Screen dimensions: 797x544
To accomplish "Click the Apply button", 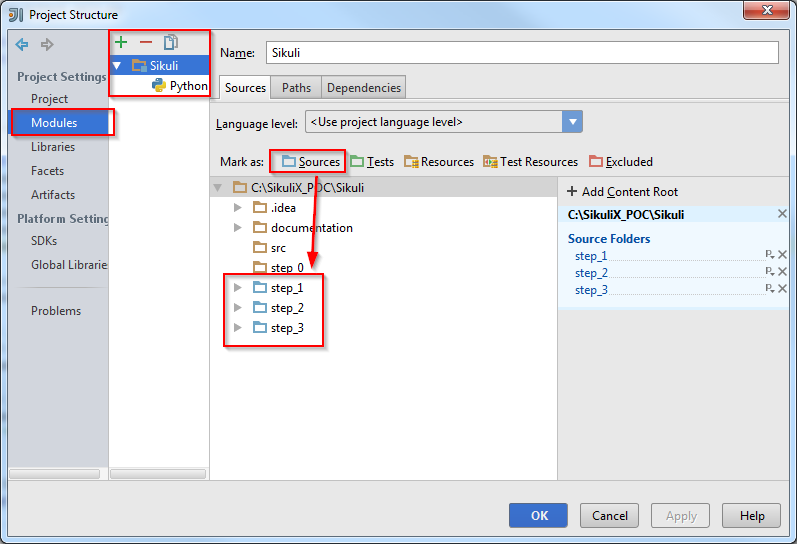I will (681, 516).
